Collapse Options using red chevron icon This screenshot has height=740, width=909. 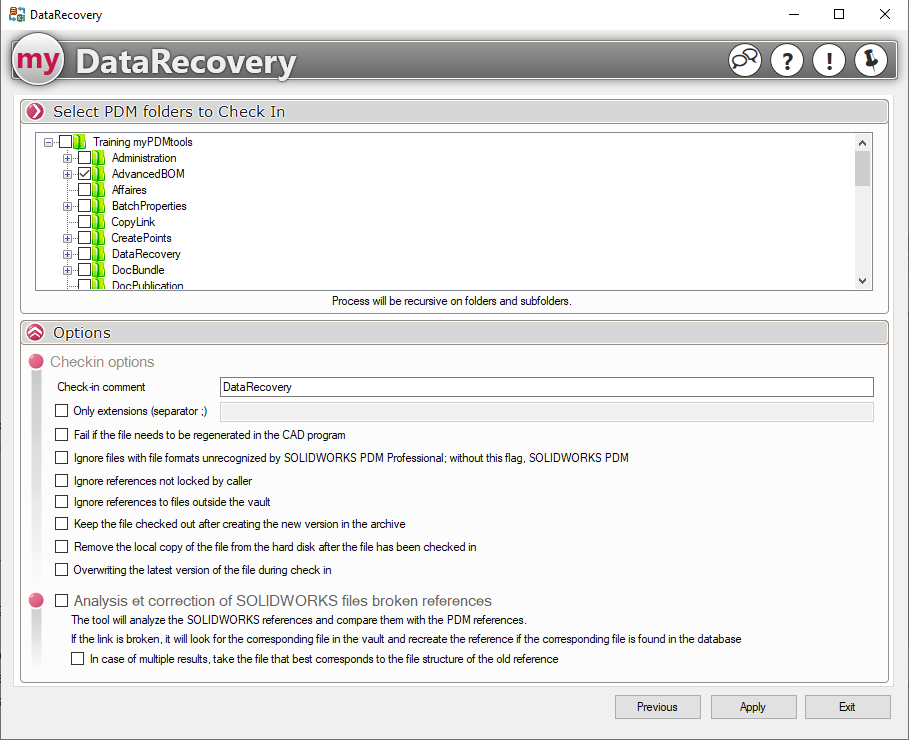[36, 333]
